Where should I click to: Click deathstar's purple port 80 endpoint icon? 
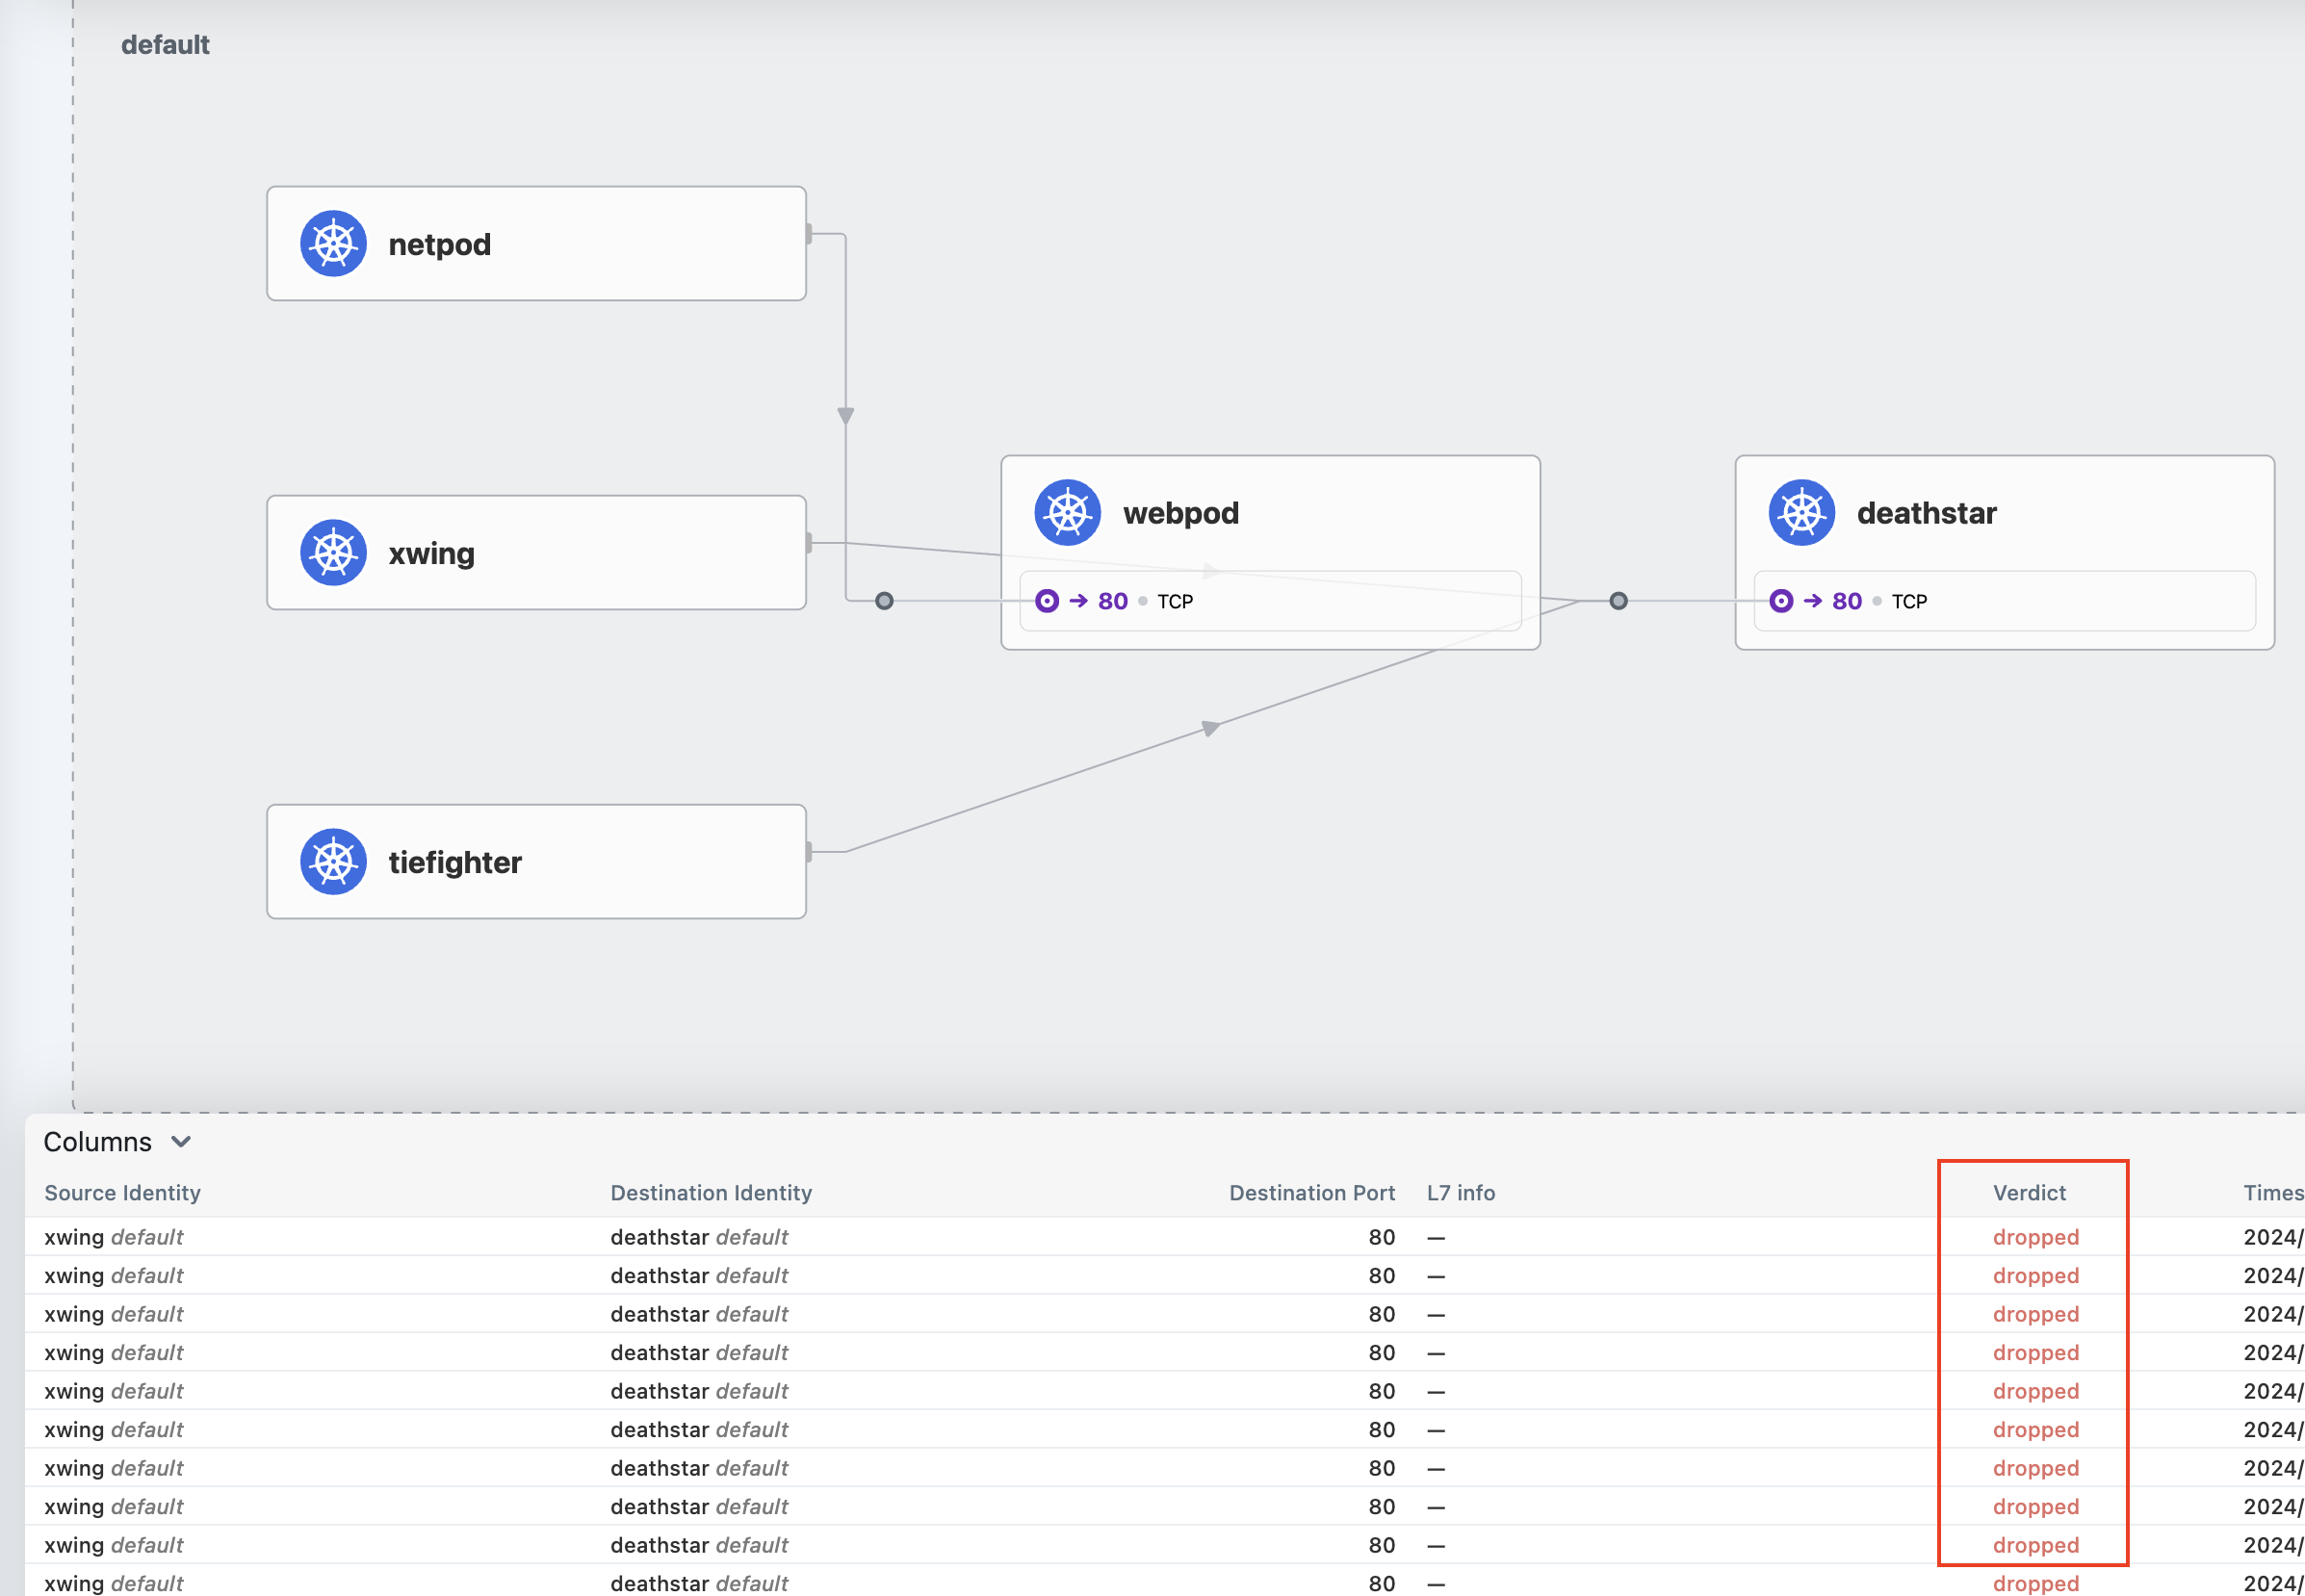1780,601
